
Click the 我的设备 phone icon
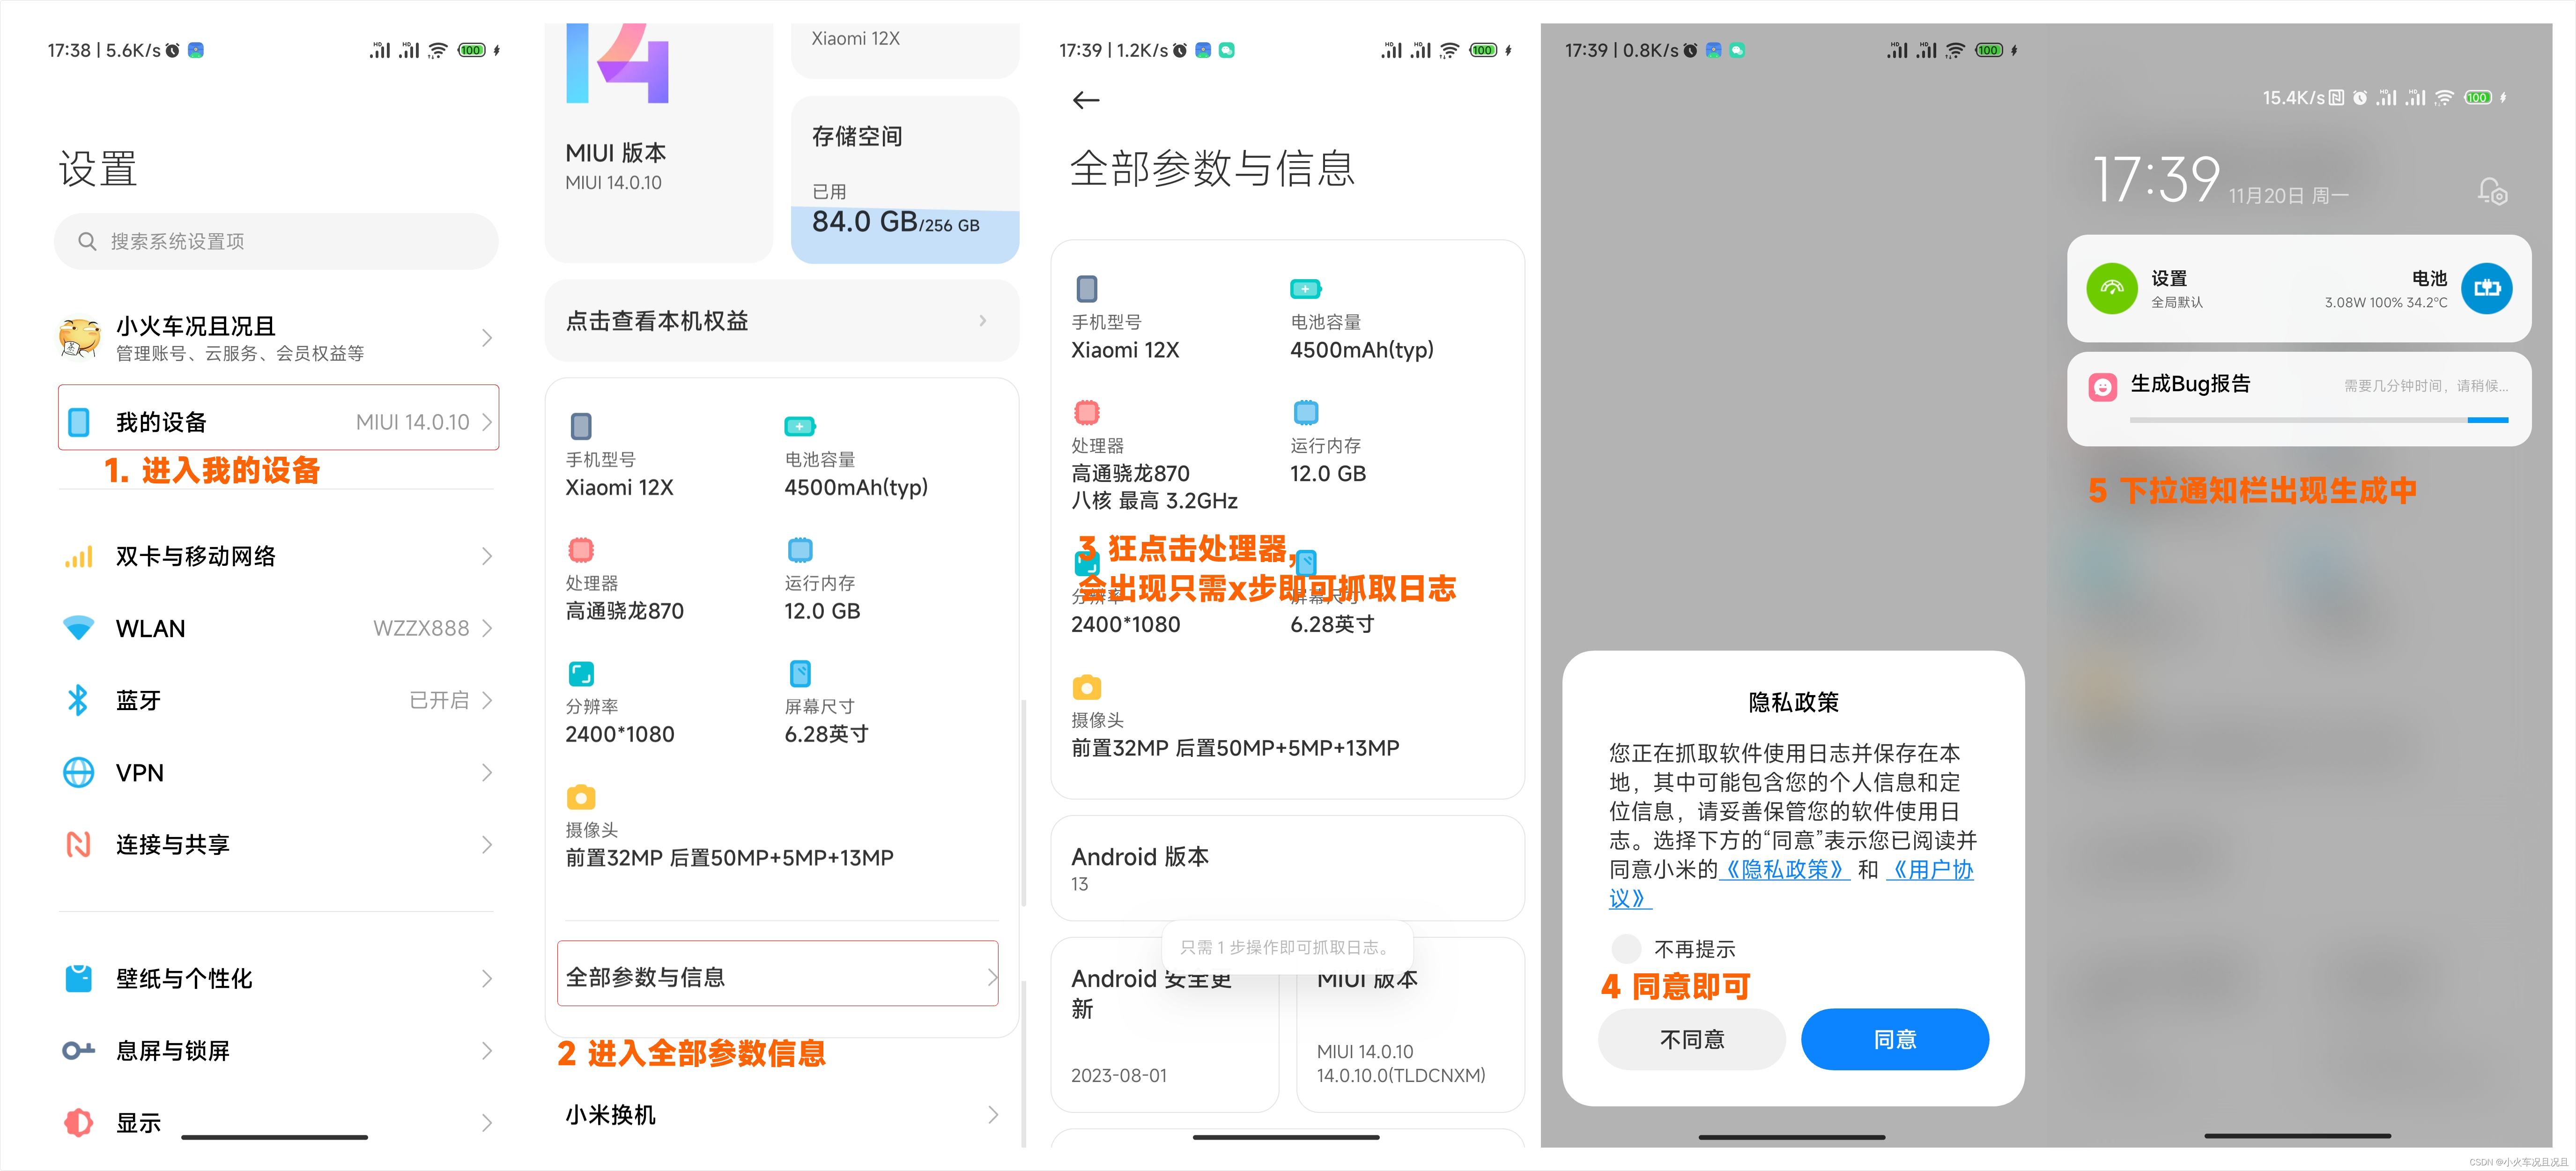pos(79,422)
